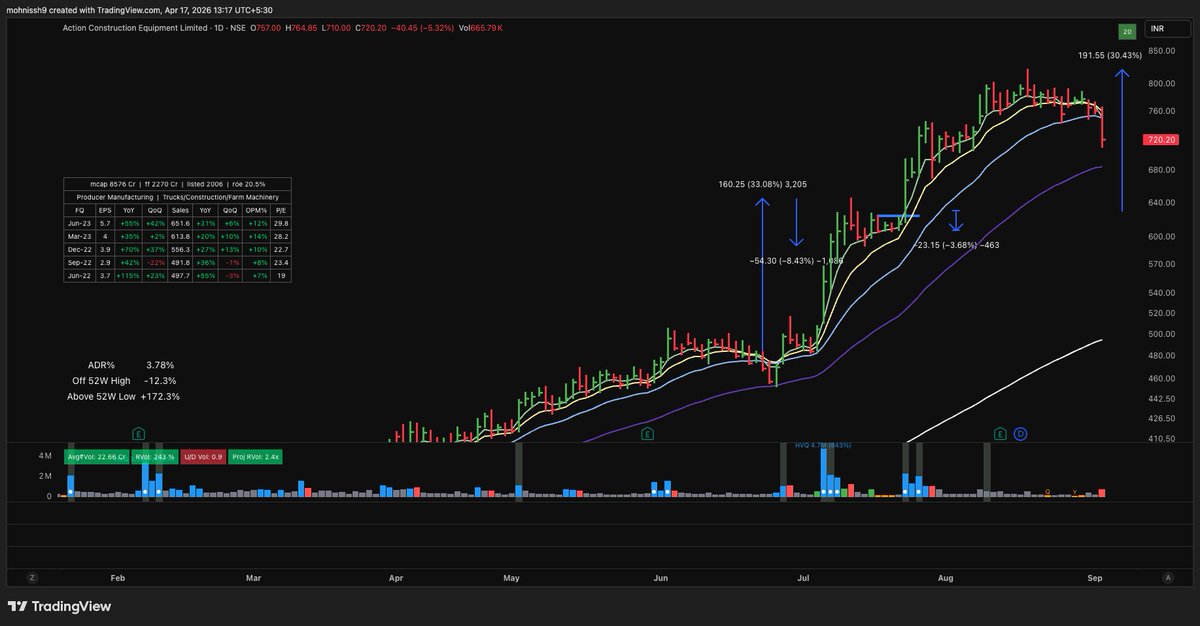1200x626 pixels.
Task: Click the −23.15 (−3.68%) −463 measurement label
Action: tap(956, 245)
